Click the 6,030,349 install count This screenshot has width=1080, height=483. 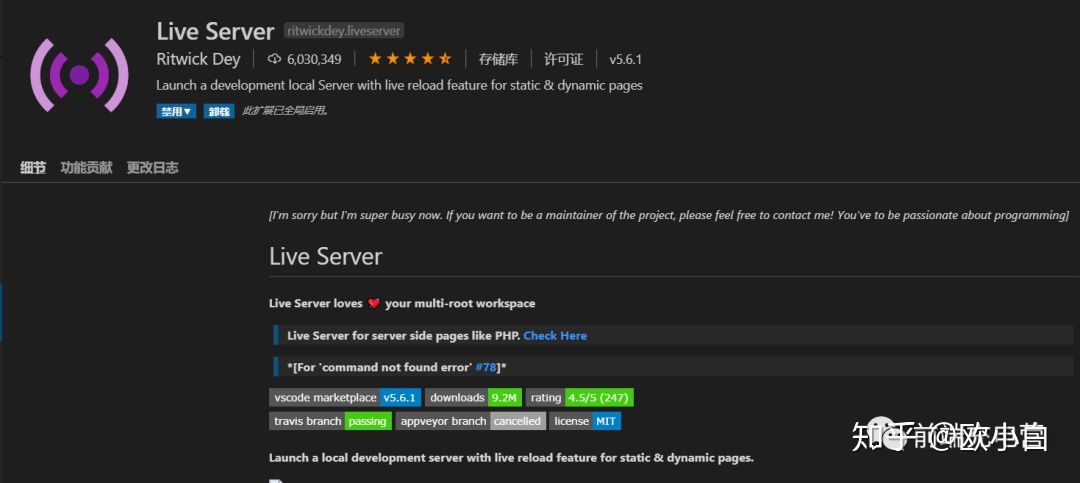point(314,59)
